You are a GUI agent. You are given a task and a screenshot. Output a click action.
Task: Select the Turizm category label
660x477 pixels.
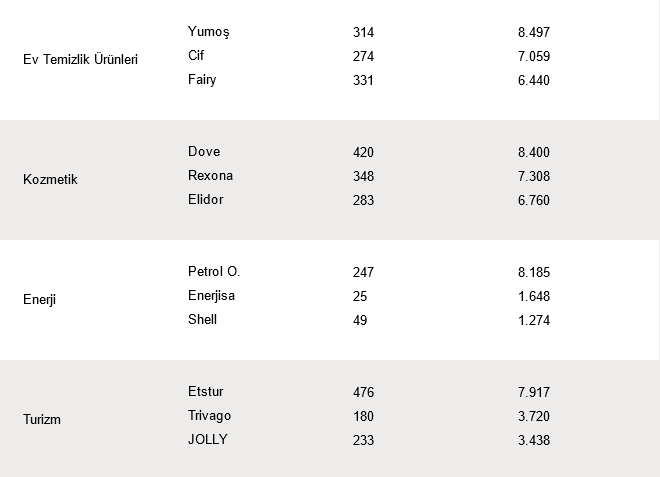(42, 420)
